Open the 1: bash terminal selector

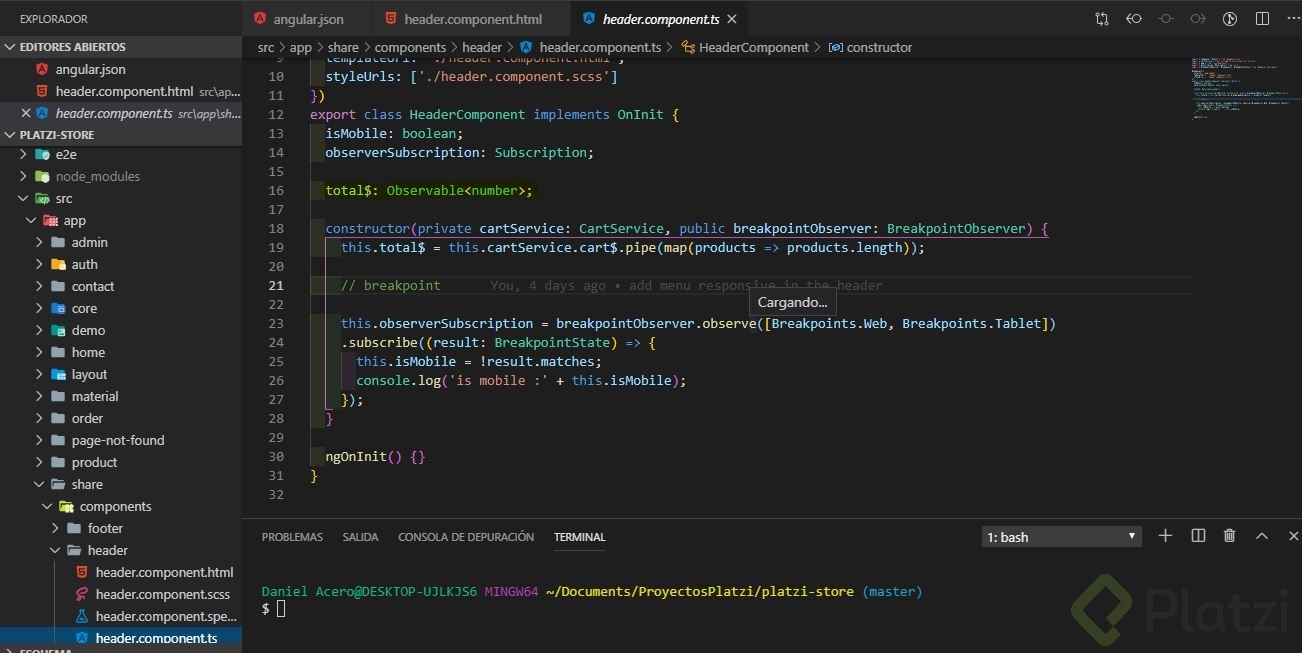1062,537
